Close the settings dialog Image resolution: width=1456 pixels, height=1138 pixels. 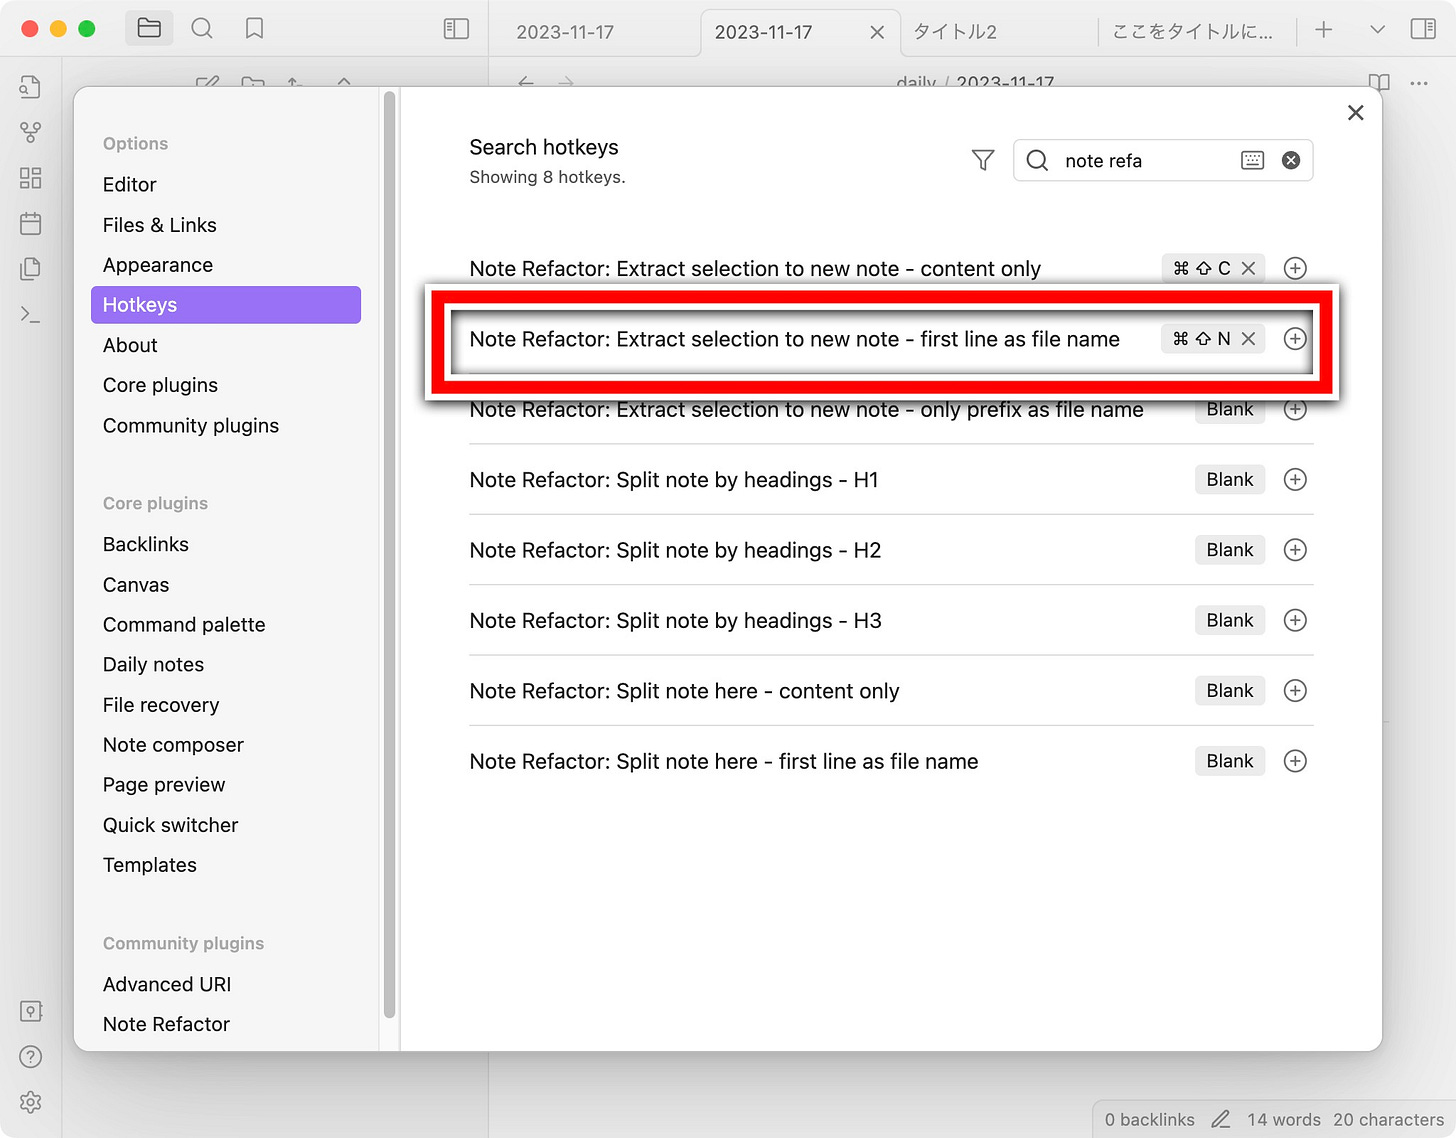[1355, 113]
